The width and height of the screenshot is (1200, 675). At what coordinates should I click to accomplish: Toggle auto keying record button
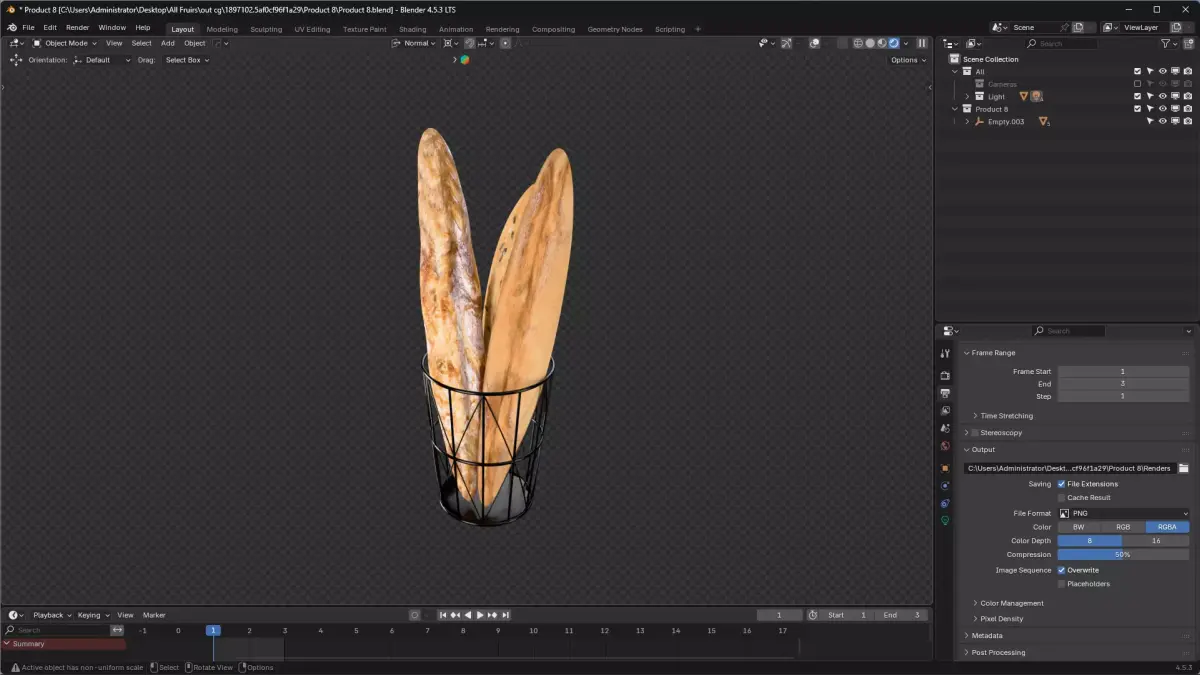coord(415,615)
